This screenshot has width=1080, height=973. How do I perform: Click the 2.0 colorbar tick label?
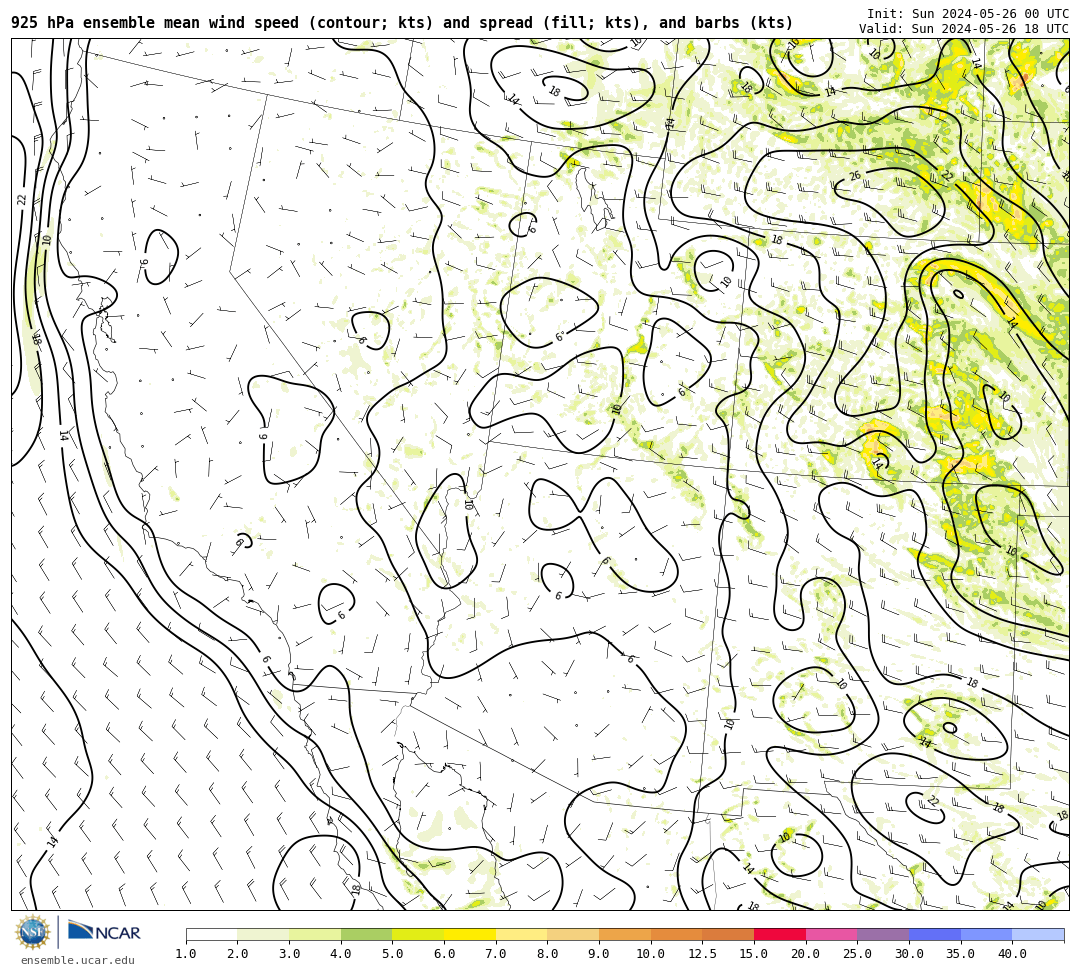click(238, 954)
